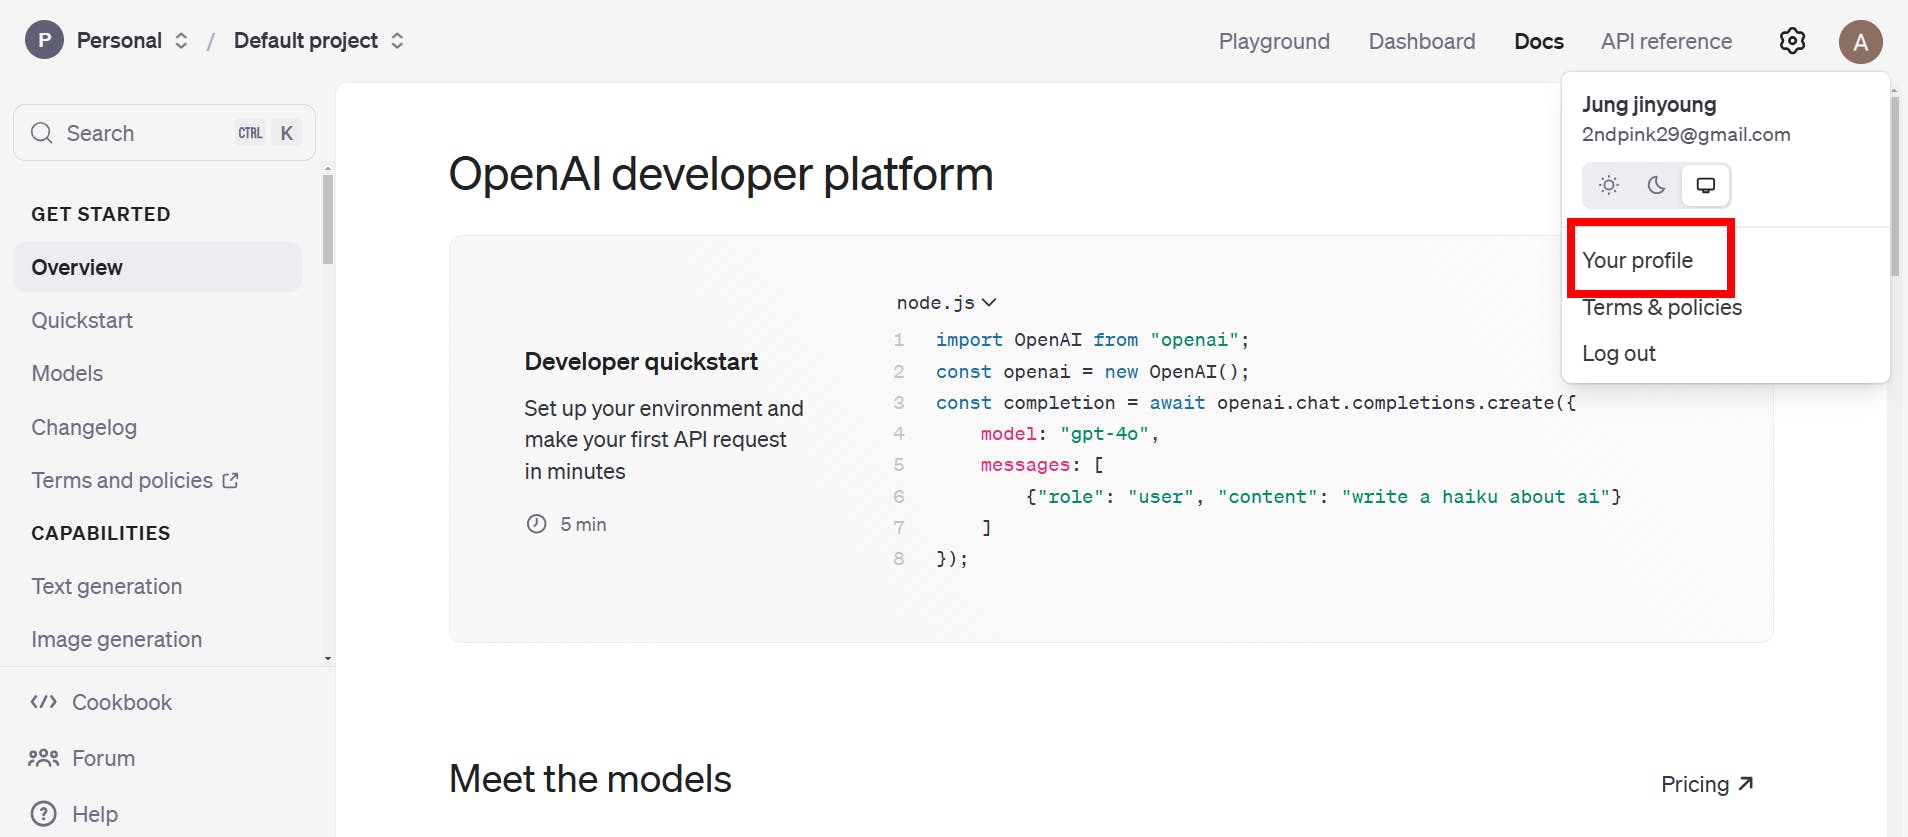
Task: Click the search magnifier icon
Action: 42,133
